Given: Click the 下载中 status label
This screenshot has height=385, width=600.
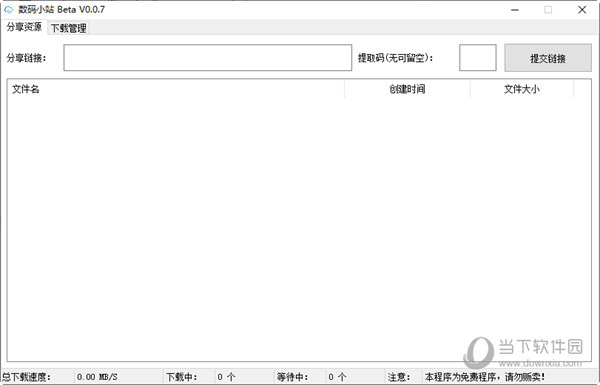Looking at the screenshot, I should [x=182, y=377].
